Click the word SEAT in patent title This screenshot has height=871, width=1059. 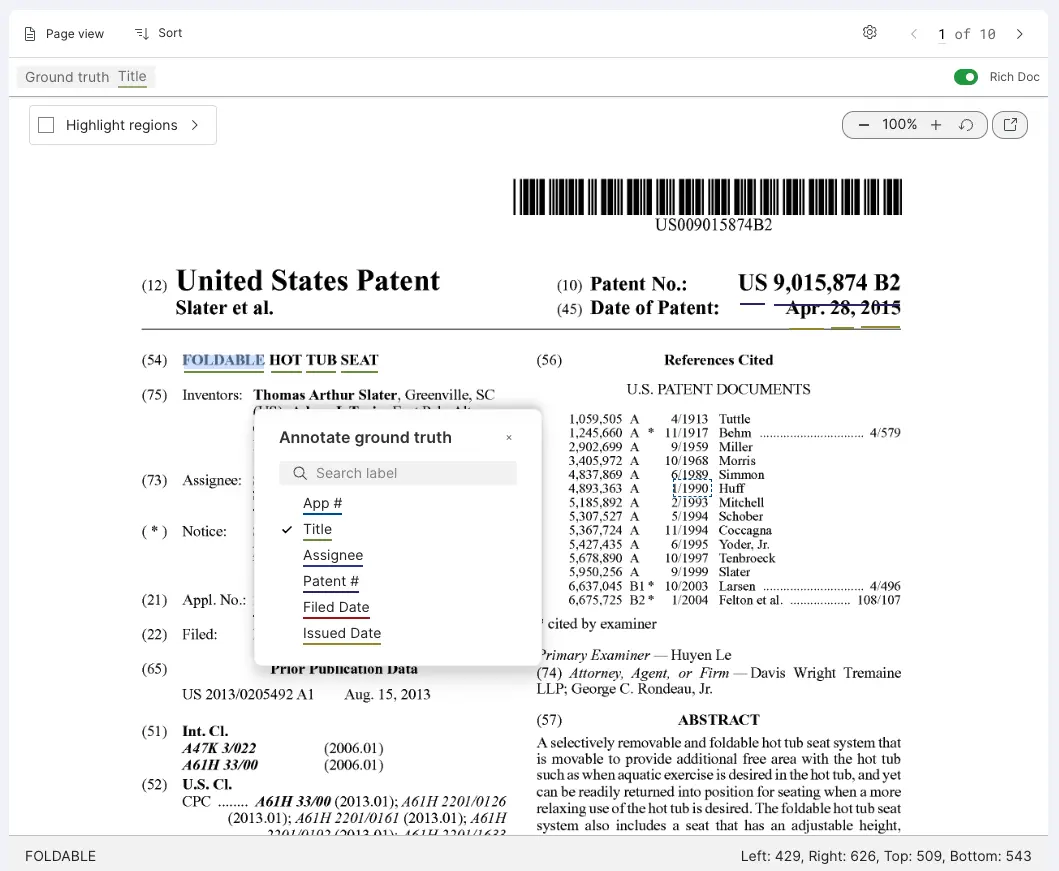(359, 360)
